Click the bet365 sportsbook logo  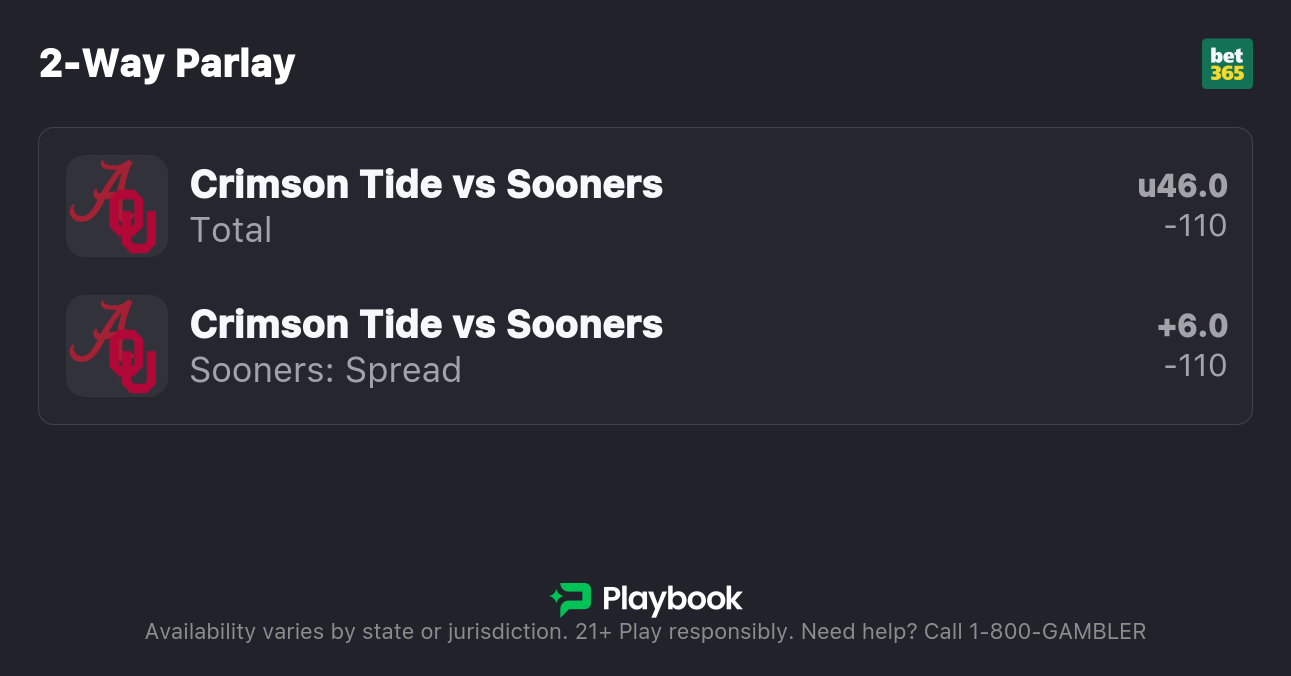[1227, 64]
